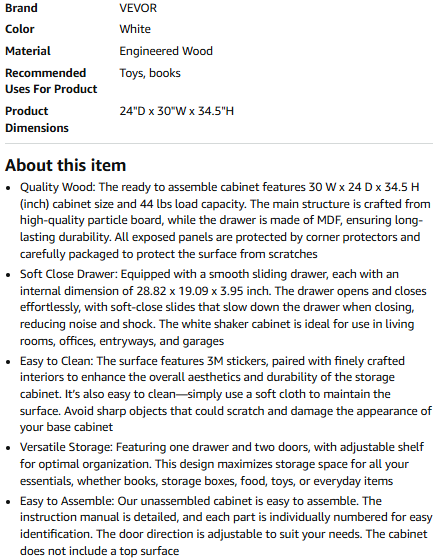Click the Soft Close Drawer bullet text
This screenshot has height=560, width=447.
pos(223,308)
